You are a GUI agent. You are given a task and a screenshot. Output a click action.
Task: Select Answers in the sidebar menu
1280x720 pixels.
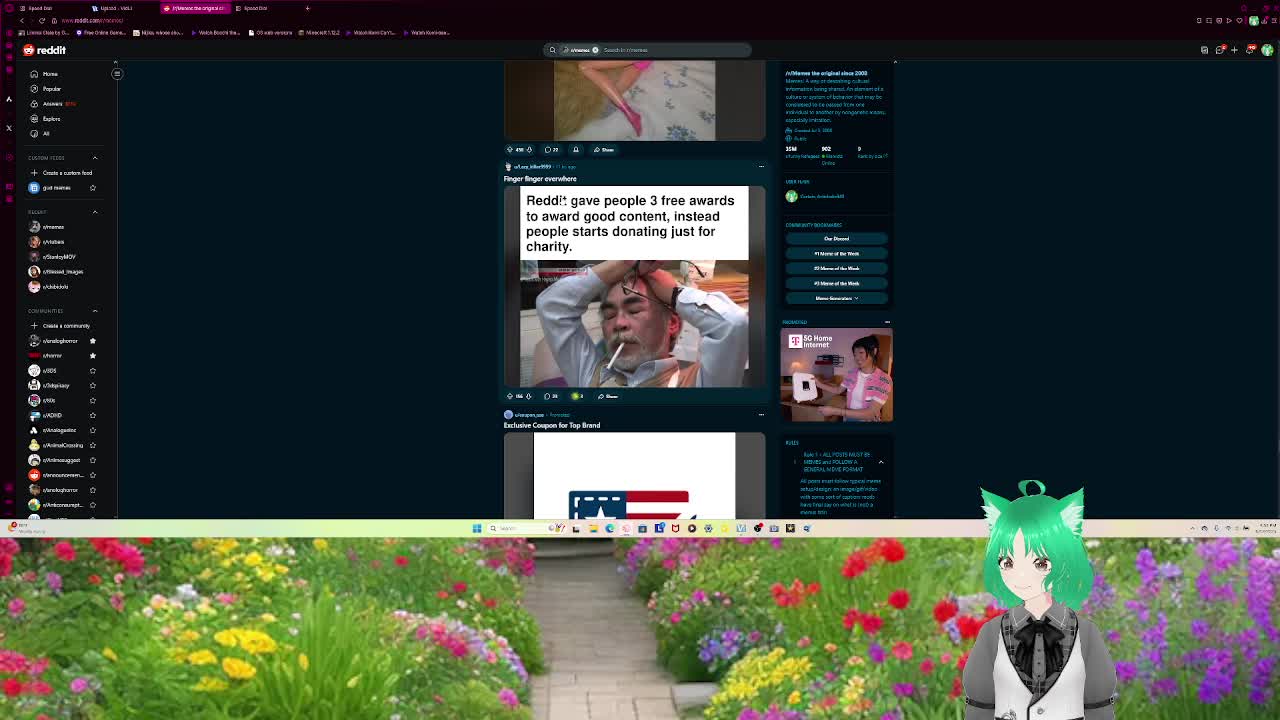52,104
